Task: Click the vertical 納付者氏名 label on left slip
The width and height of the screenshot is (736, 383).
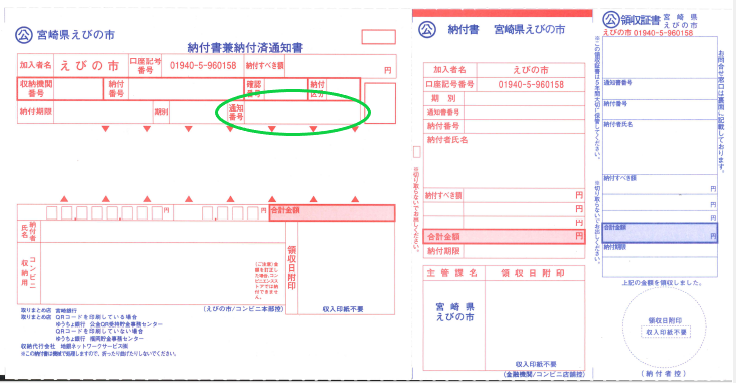Action: (29, 231)
